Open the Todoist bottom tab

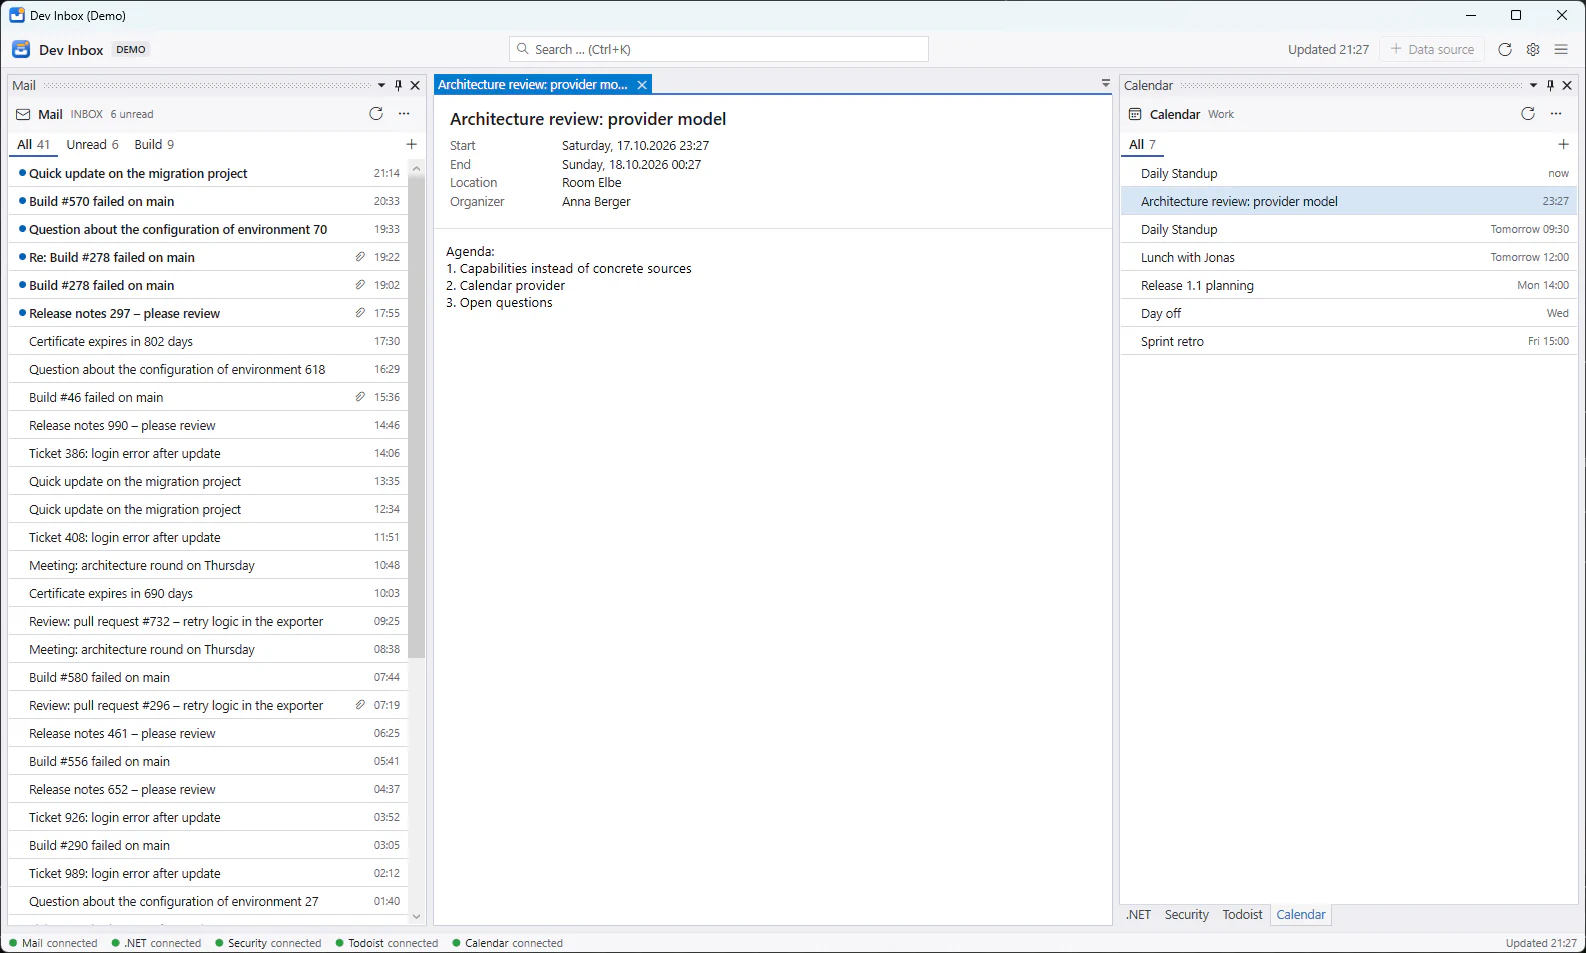(x=1242, y=915)
